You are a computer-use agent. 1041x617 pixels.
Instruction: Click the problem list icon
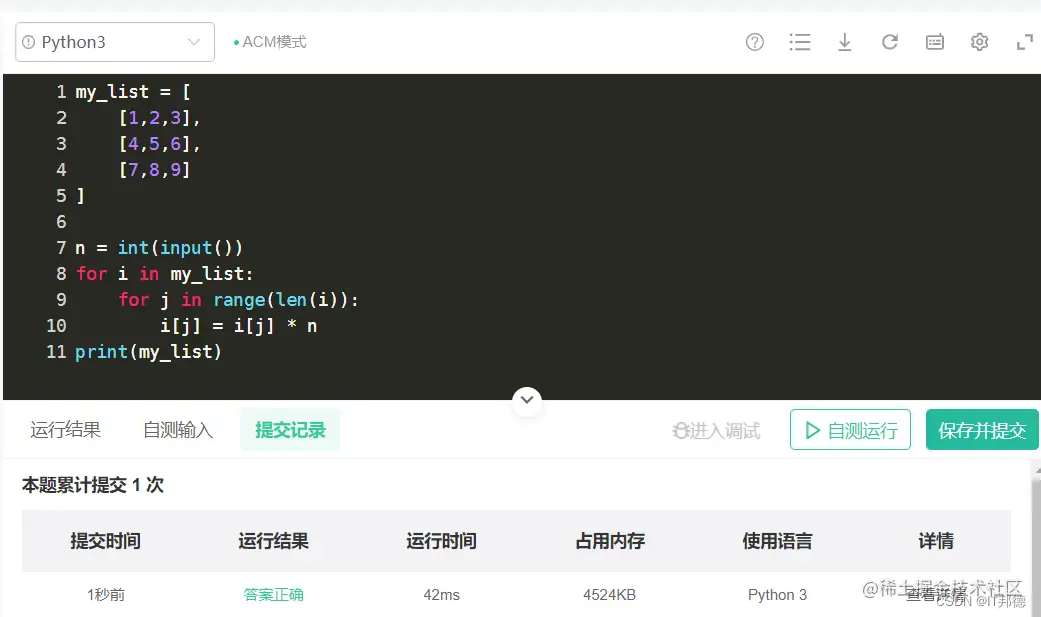(800, 42)
